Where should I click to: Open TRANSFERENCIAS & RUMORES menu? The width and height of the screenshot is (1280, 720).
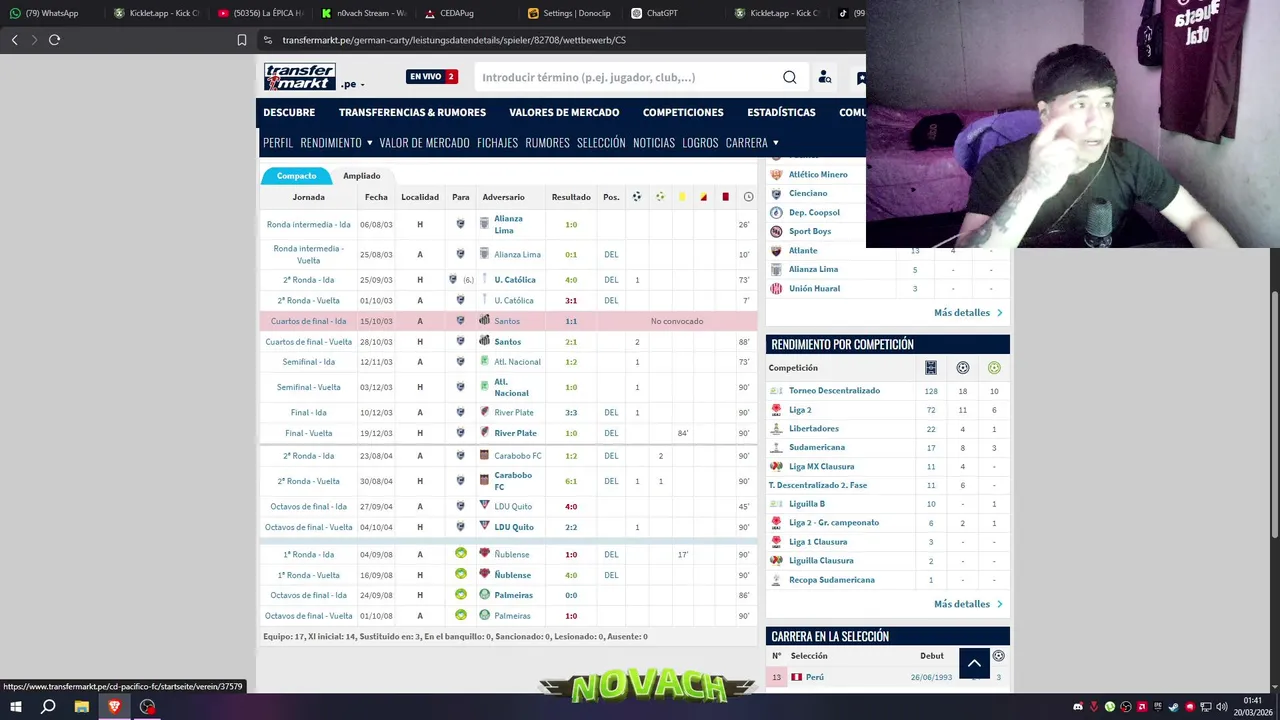point(412,113)
